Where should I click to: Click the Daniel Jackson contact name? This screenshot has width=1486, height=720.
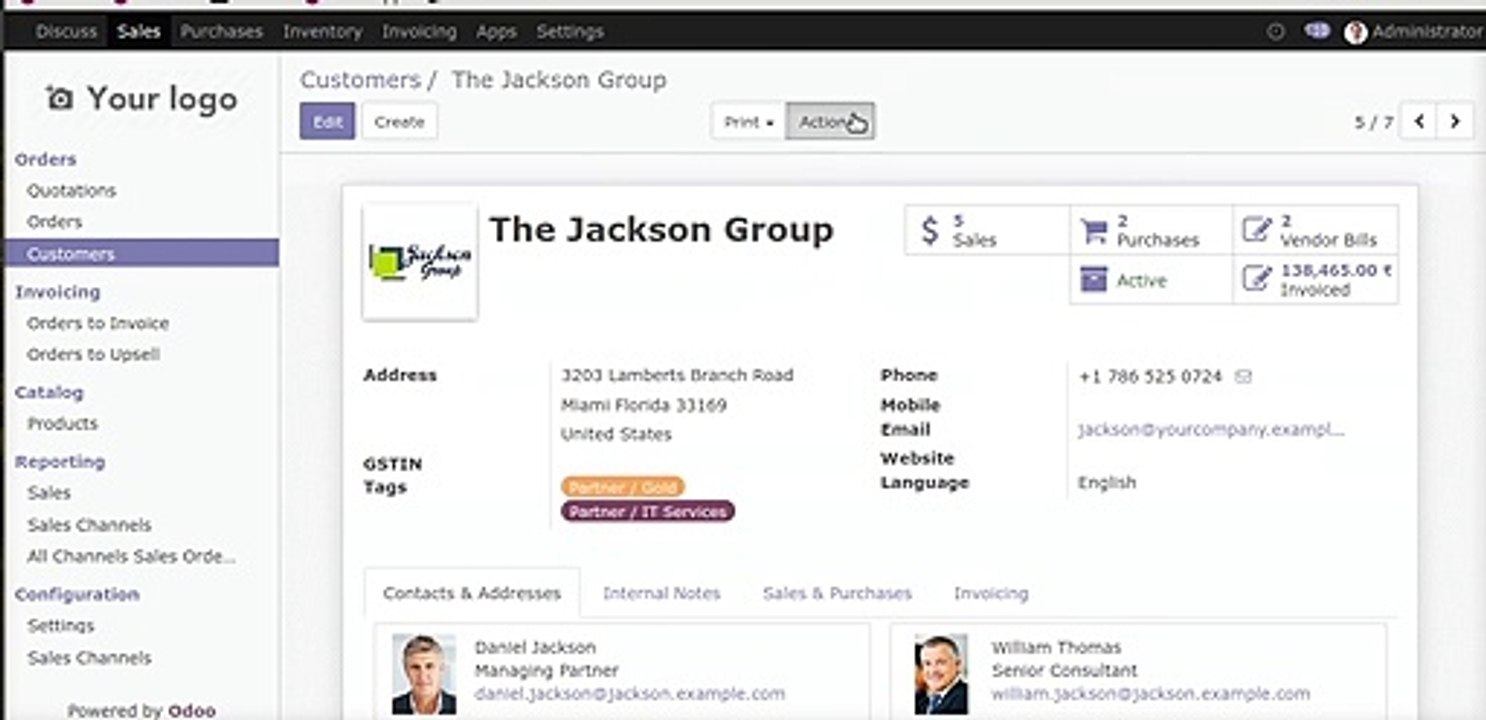(535, 647)
